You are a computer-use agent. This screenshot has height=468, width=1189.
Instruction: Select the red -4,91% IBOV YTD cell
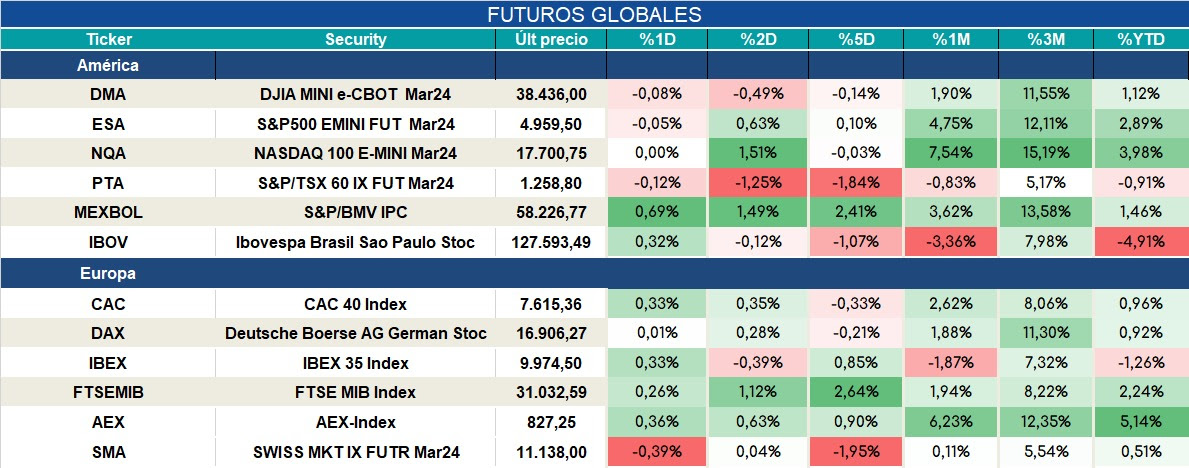pyautogui.click(x=1141, y=243)
